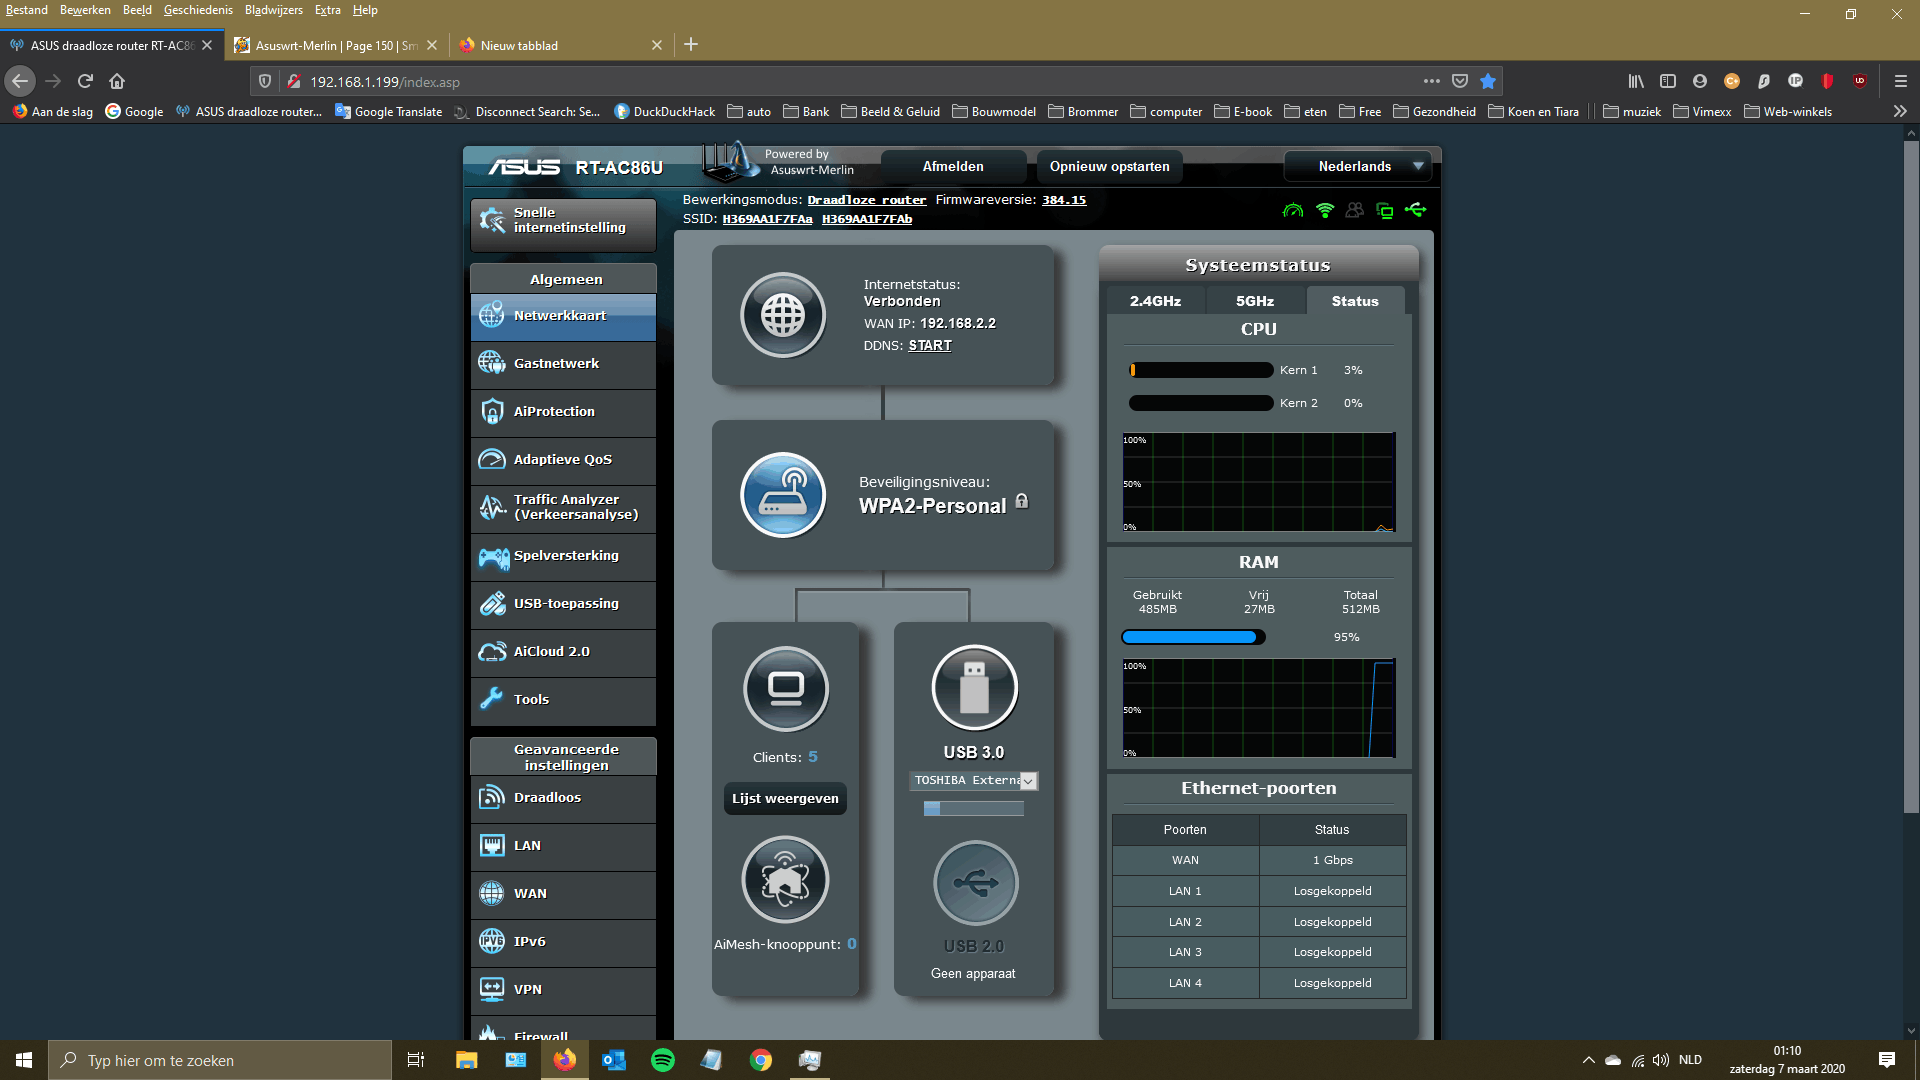Click the green WiFi status icon
Screen dimensions: 1920x1080
[1325, 210]
